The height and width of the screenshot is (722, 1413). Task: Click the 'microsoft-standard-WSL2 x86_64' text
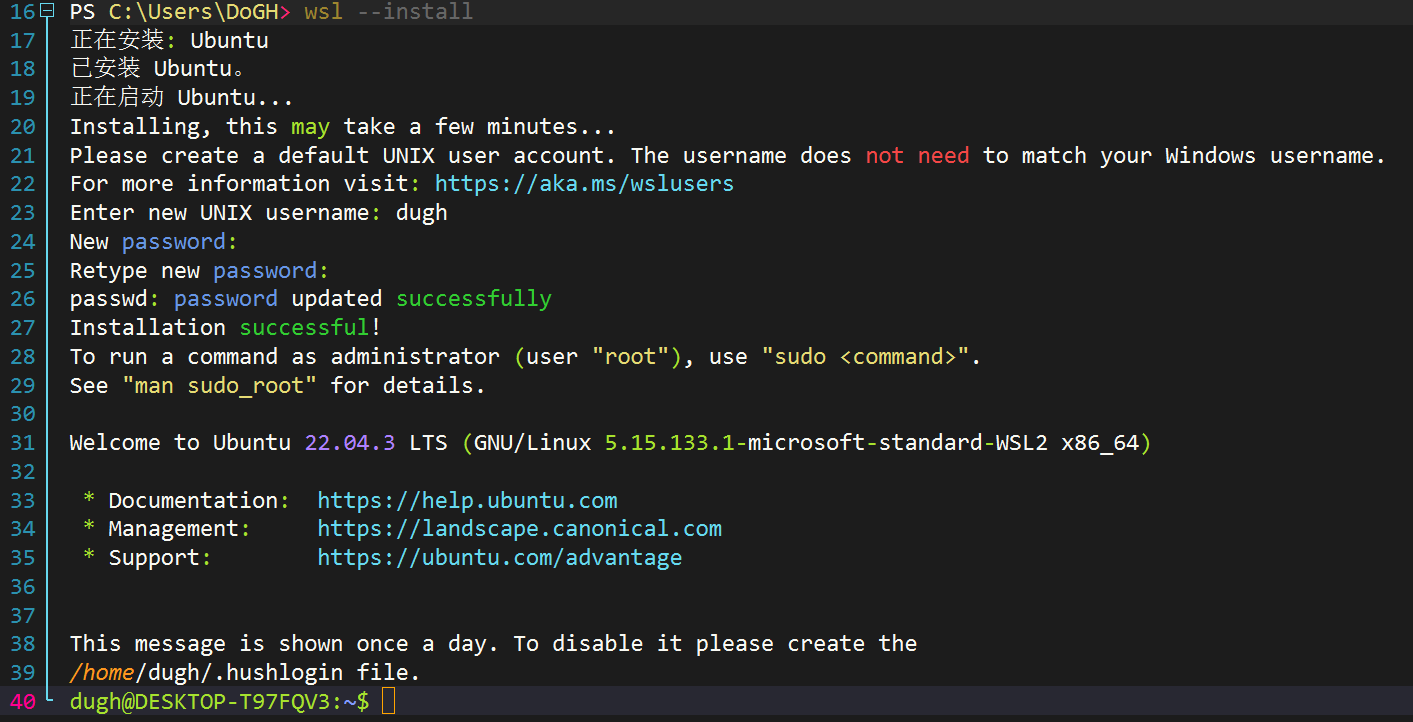click(944, 443)
